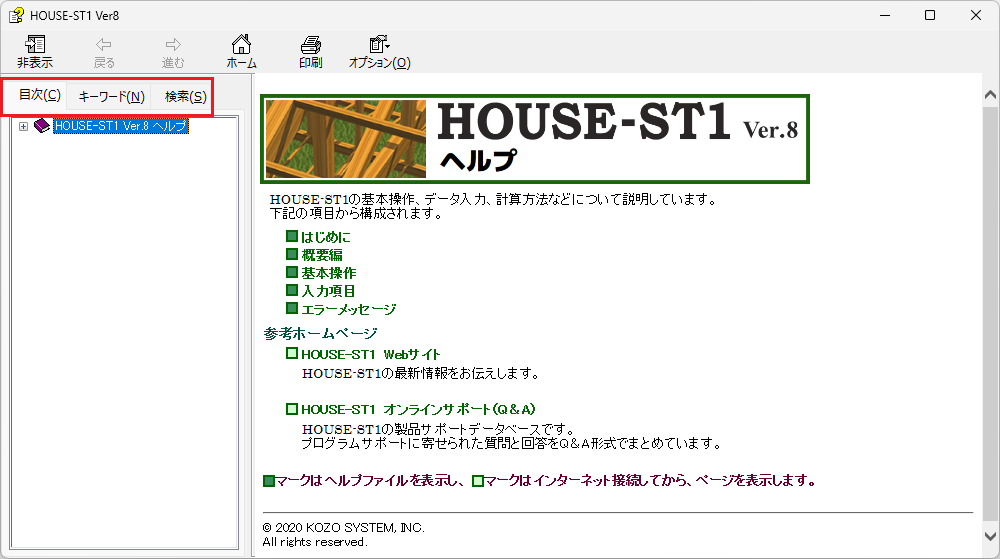
Task: Open the エラーメッセージ help link
Action: point(348,309)
